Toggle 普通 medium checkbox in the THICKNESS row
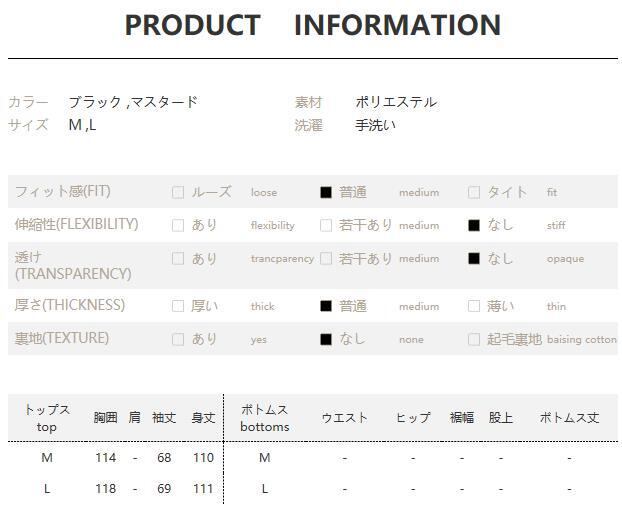The width and height of the screenshot is (622, 508). point(326,306)
